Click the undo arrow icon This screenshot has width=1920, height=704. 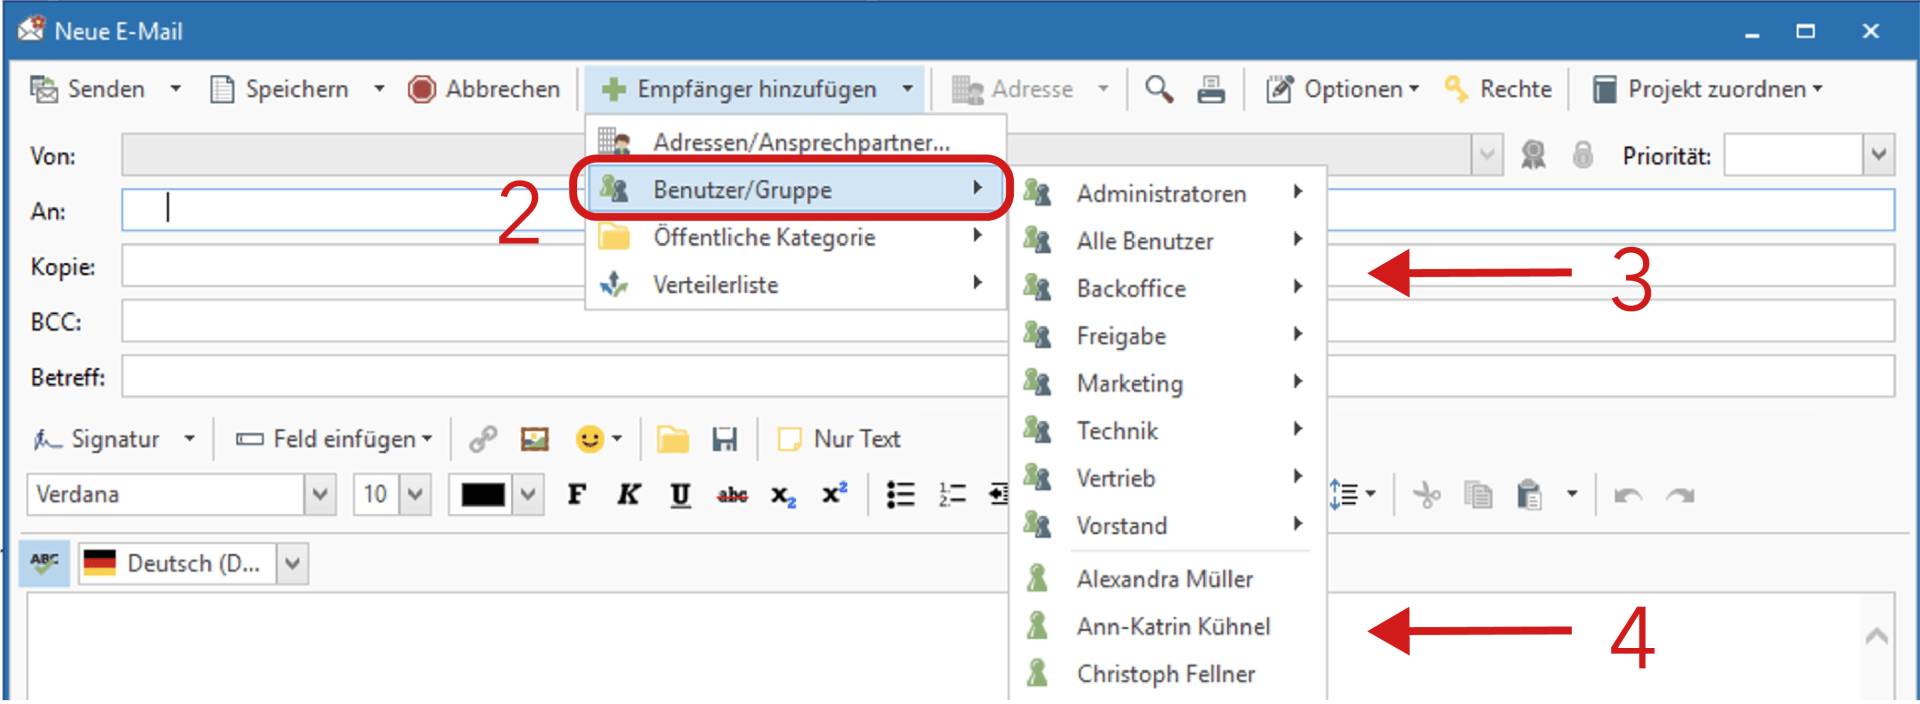pos(1628,495)
